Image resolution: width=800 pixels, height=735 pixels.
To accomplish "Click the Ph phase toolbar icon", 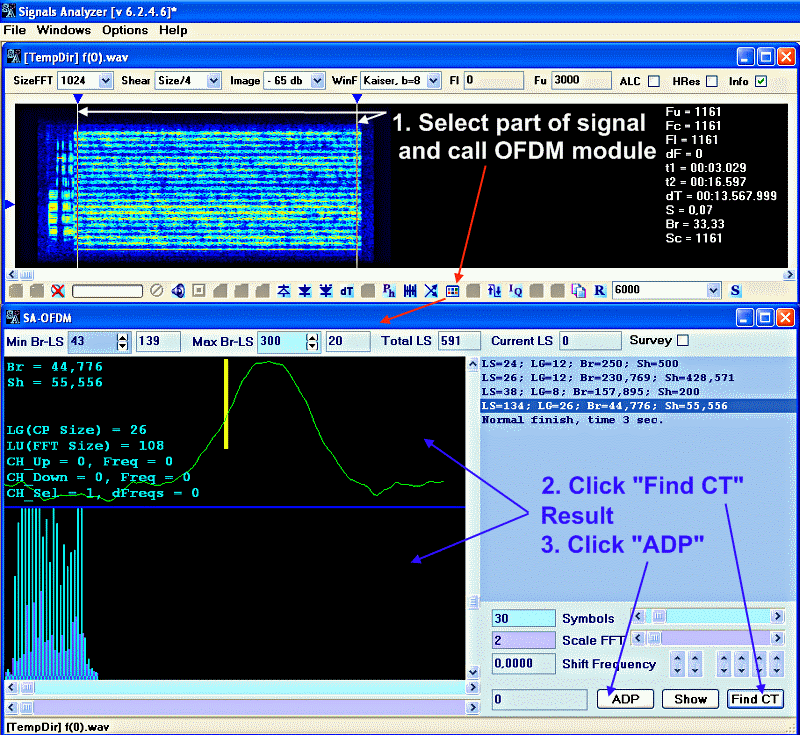I will click(389, 290).
